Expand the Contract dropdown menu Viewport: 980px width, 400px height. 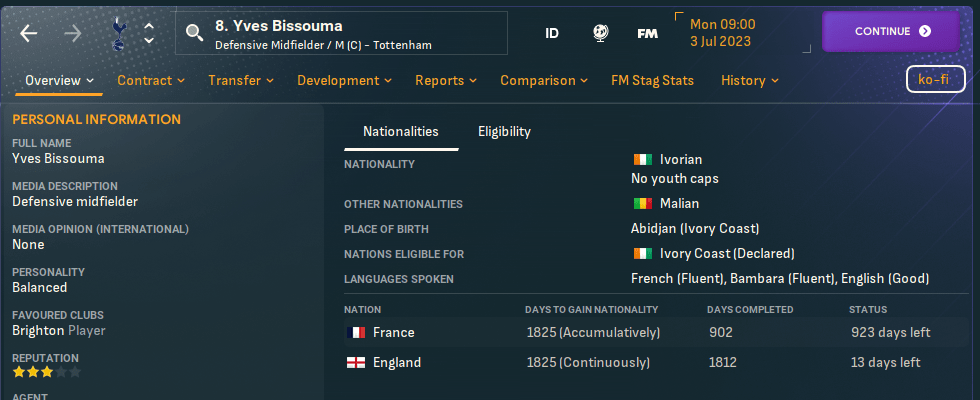tap(151, 80)
